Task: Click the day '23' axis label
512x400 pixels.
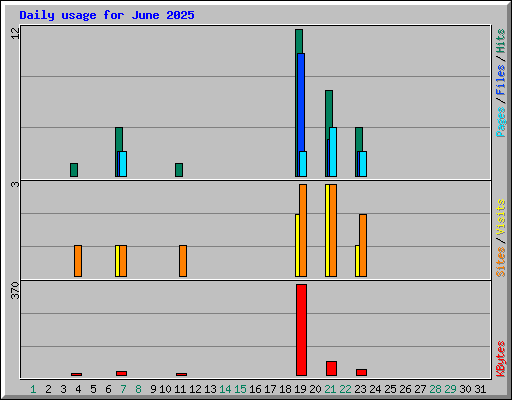Action: click(360, 389)
